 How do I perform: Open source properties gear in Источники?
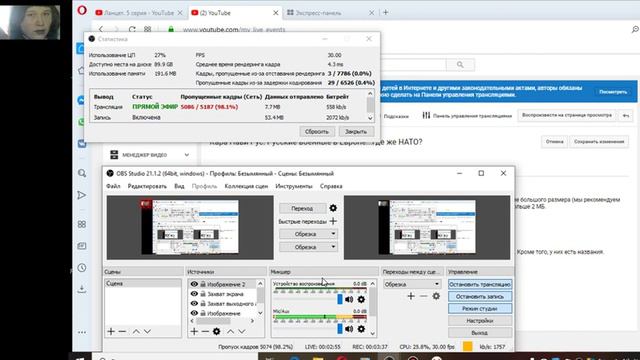pos(217,331)
